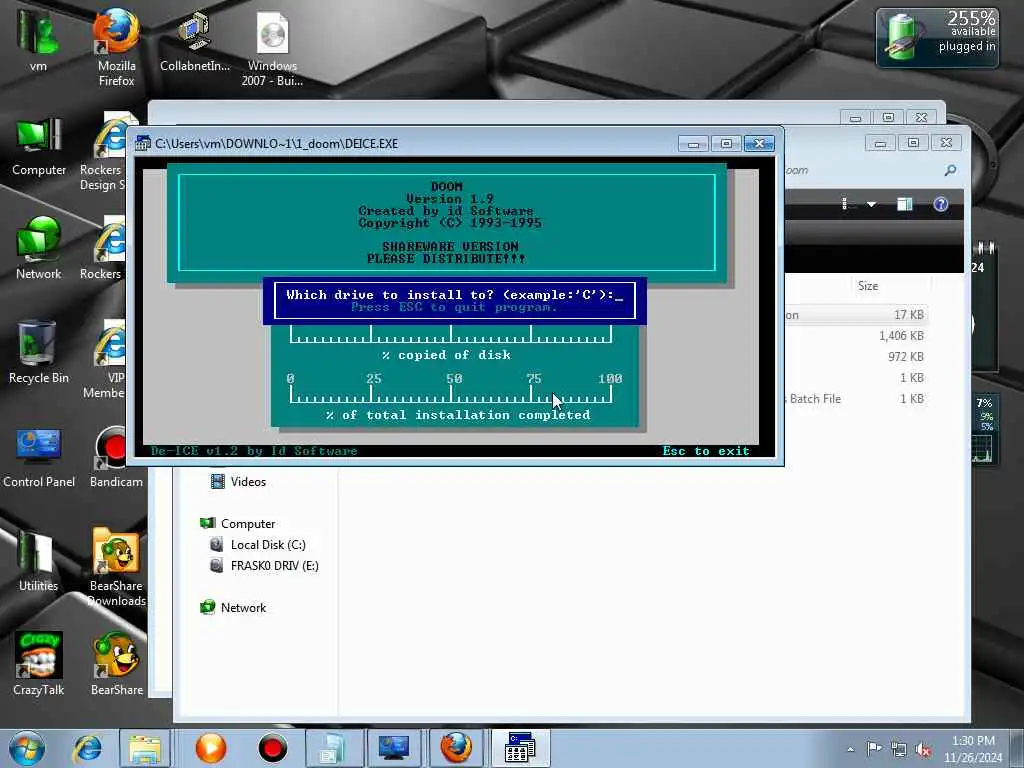
Task: Open the Network desktop icon
Action: click(x=39, y=248)
